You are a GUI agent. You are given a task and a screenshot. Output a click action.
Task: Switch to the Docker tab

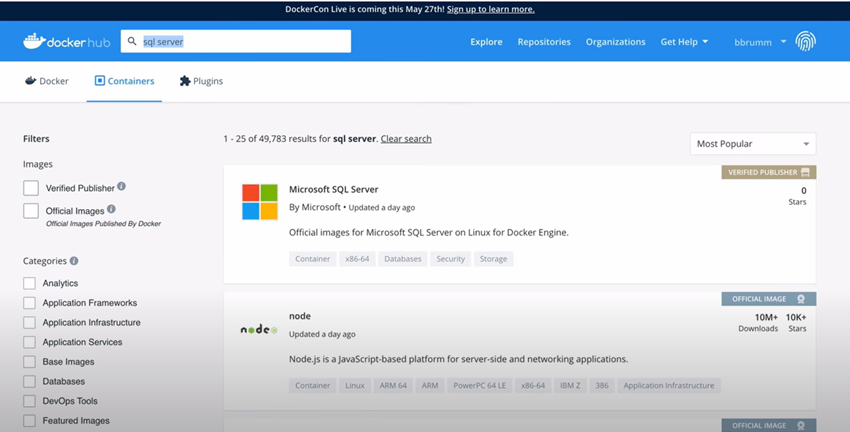coord(47,81)
